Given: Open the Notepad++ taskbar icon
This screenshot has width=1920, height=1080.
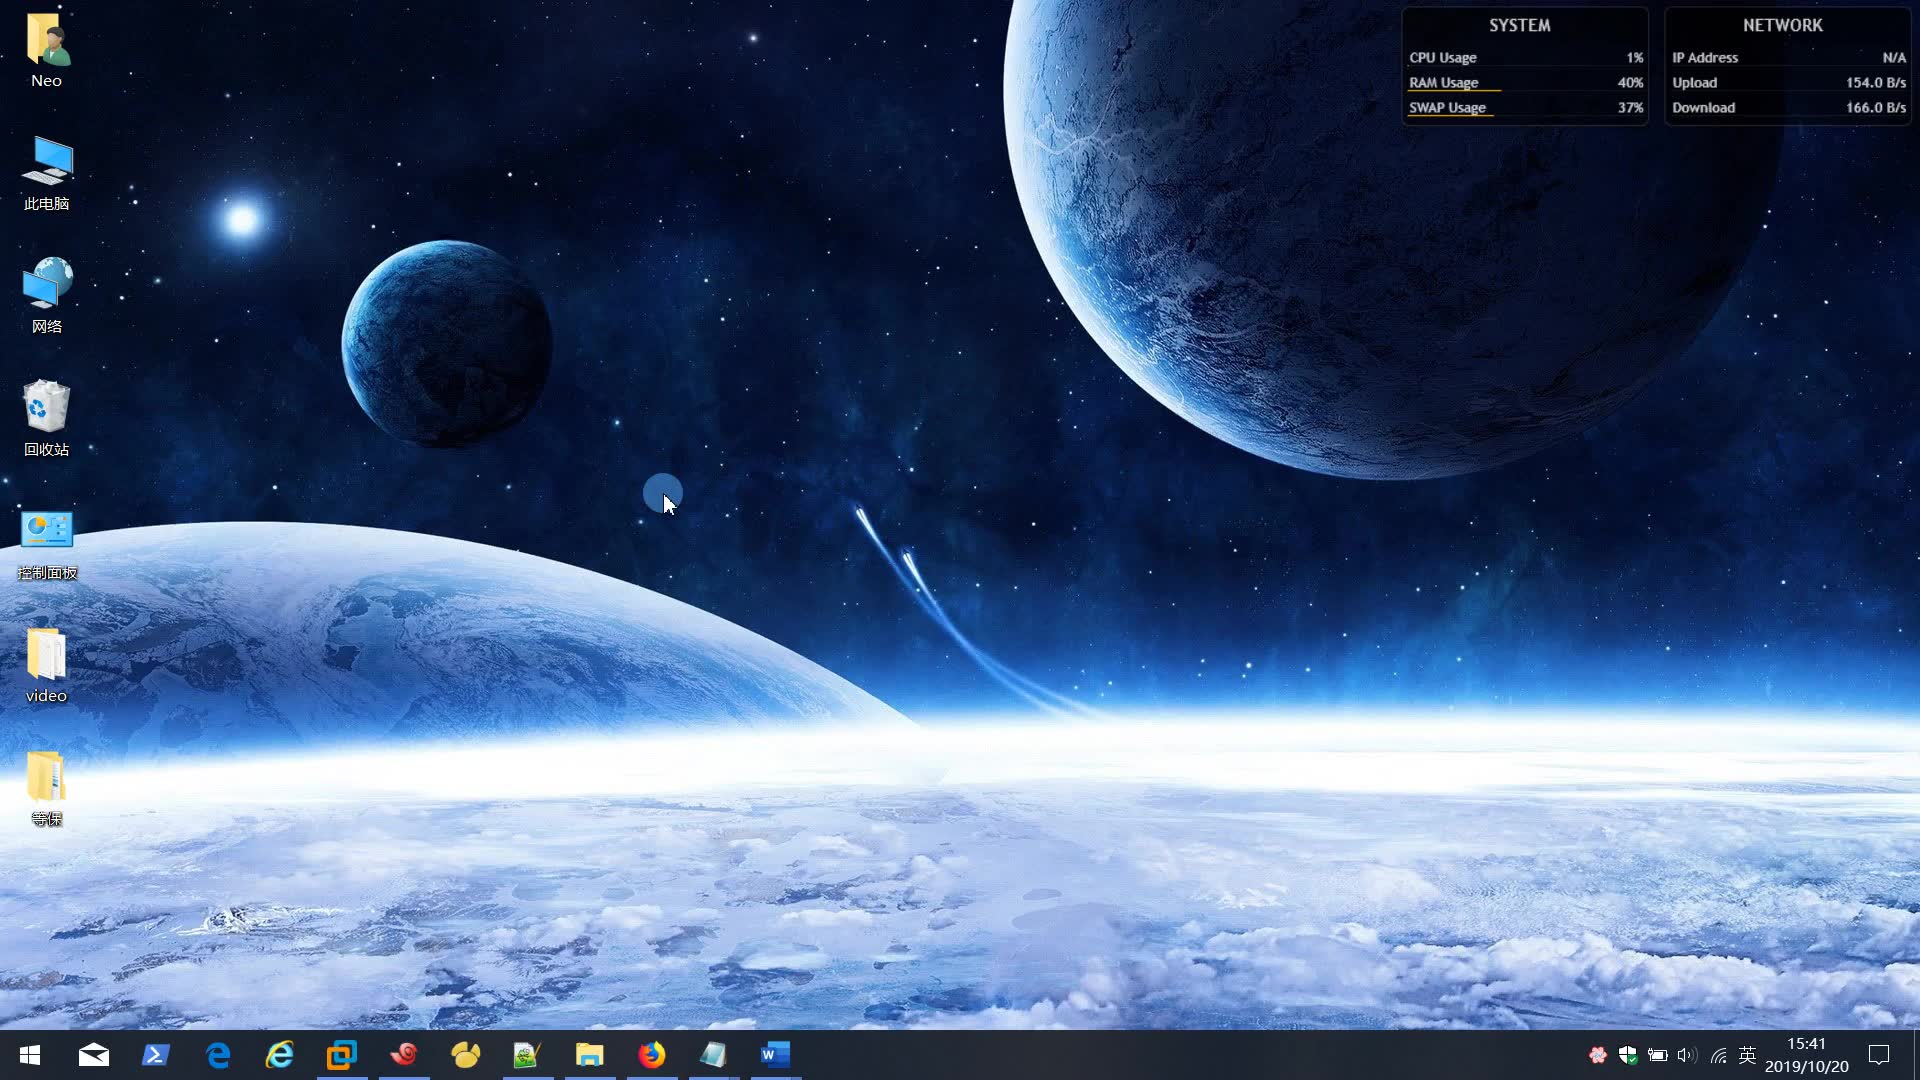Looking at the screenshot, I should 527,1055.
